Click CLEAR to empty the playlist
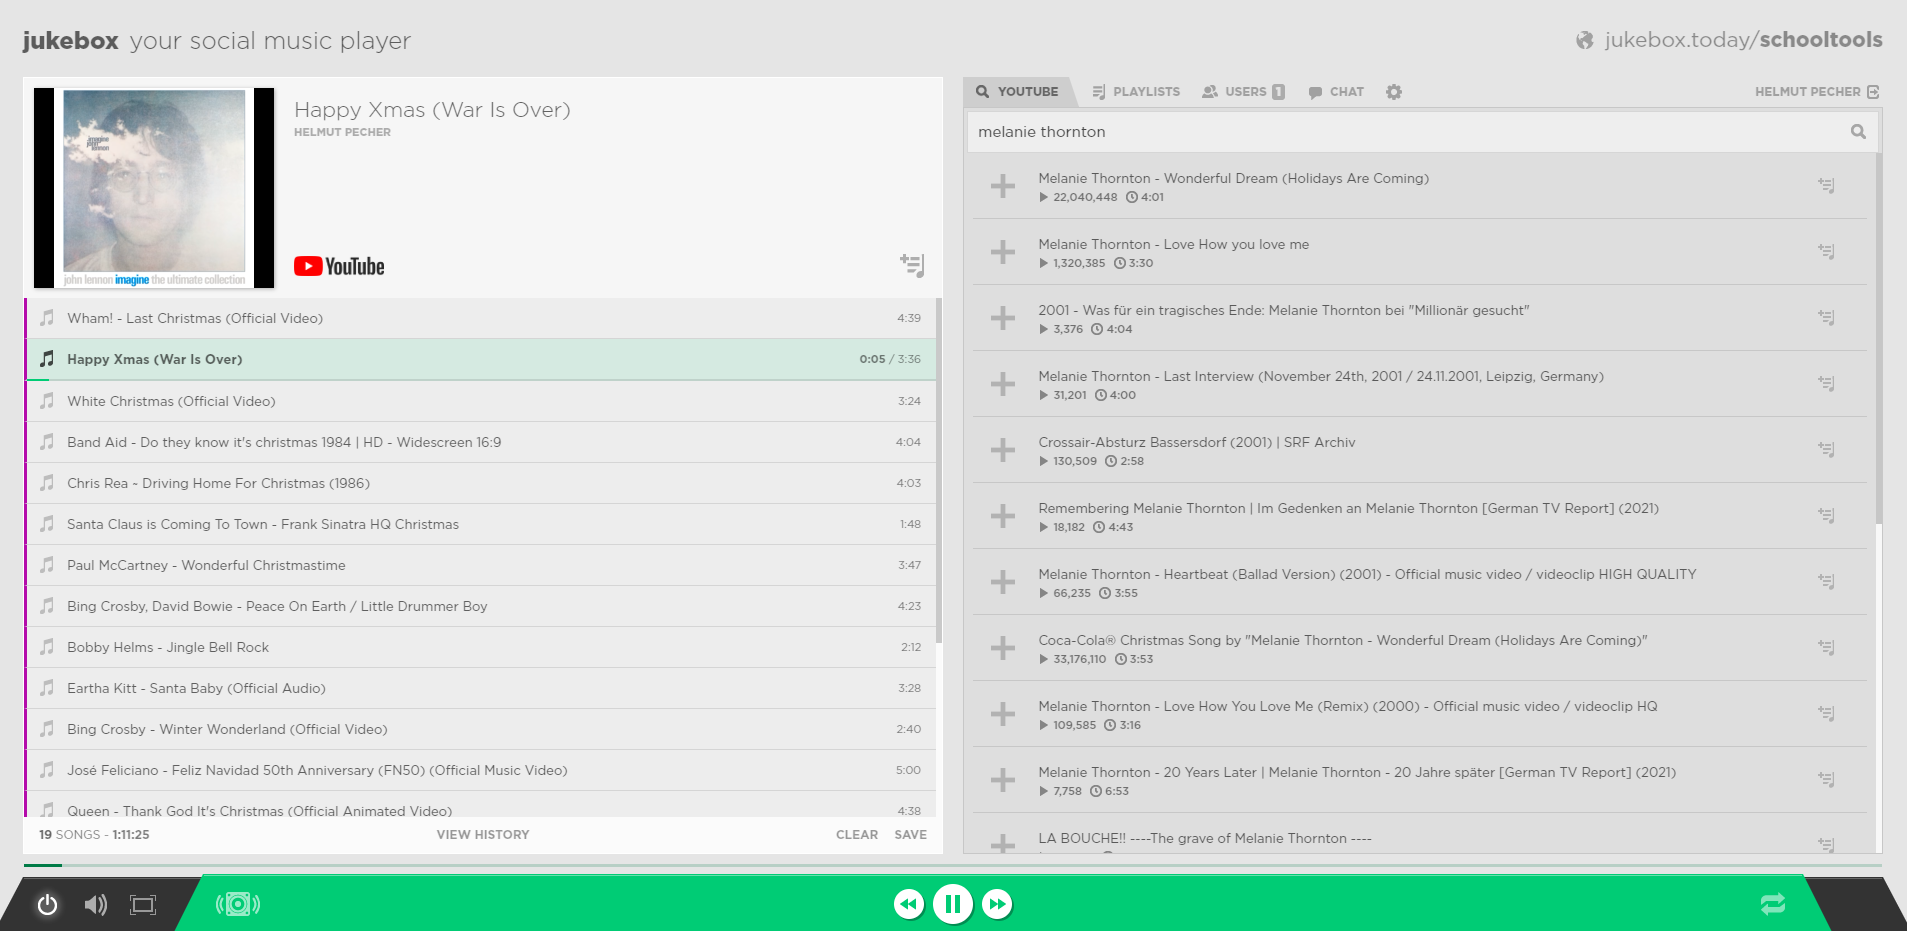Screen dimensions: 1907x931 point(856,834)
